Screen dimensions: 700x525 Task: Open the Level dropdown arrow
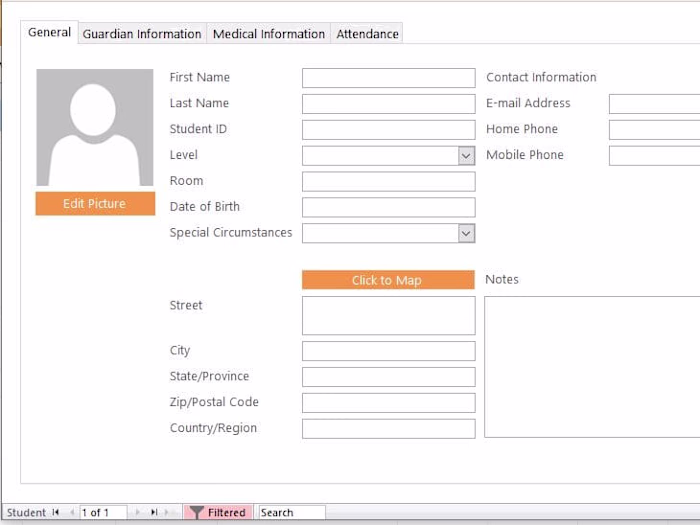pos(466,156)
